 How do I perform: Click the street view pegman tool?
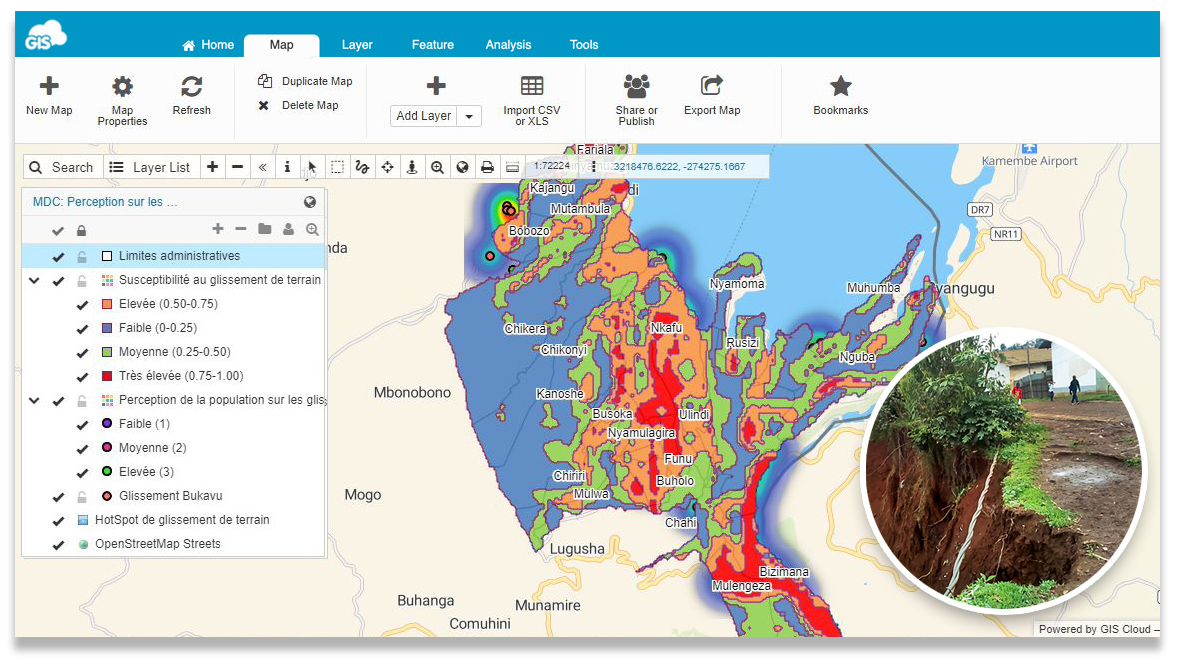click(412, 167)
